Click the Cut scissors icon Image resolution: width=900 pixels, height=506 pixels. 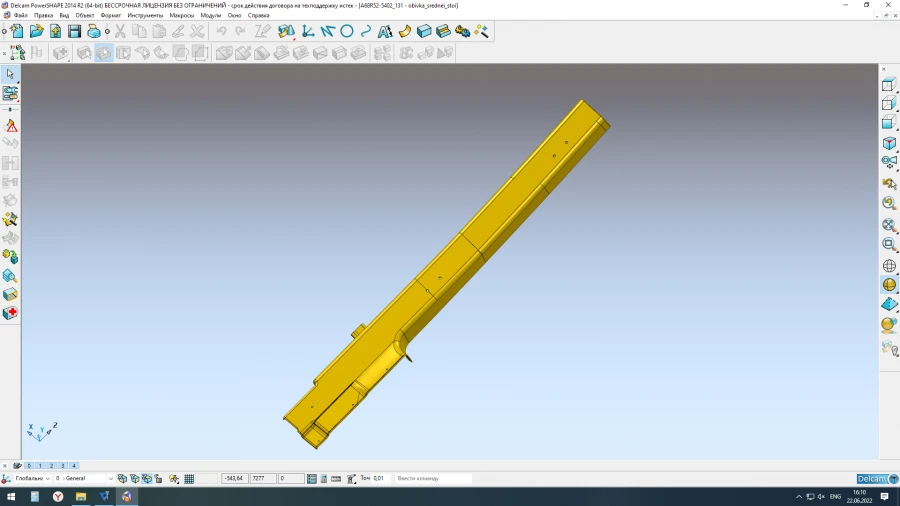[x=120, y=32]
